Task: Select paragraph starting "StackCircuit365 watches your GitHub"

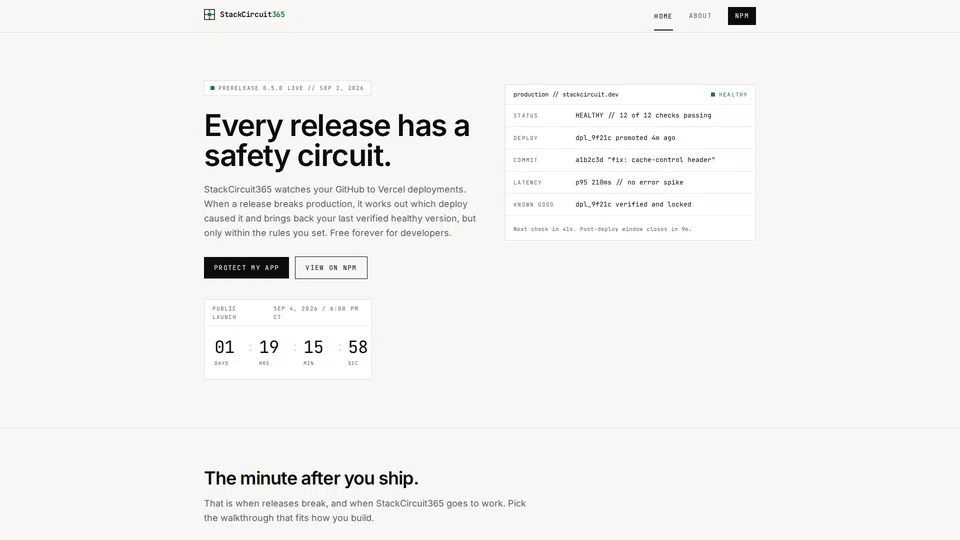Action: click(x=340, y=211)
